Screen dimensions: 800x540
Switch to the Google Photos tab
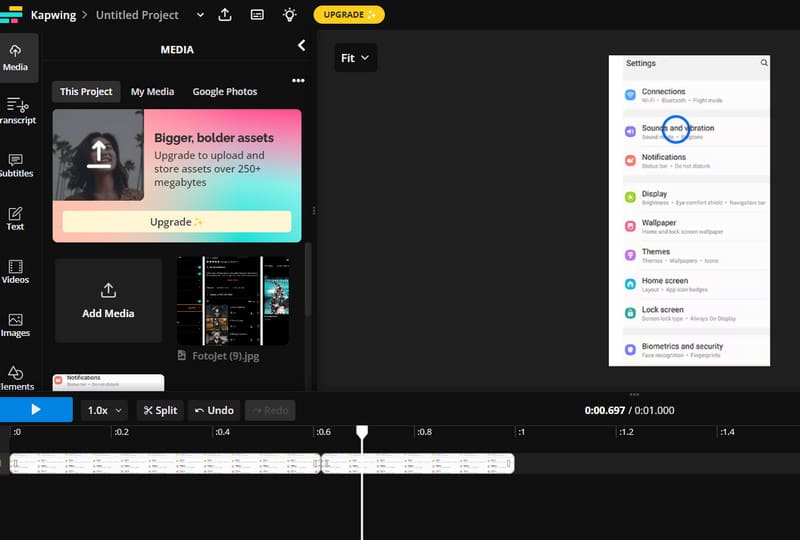[x=225, y=91]
